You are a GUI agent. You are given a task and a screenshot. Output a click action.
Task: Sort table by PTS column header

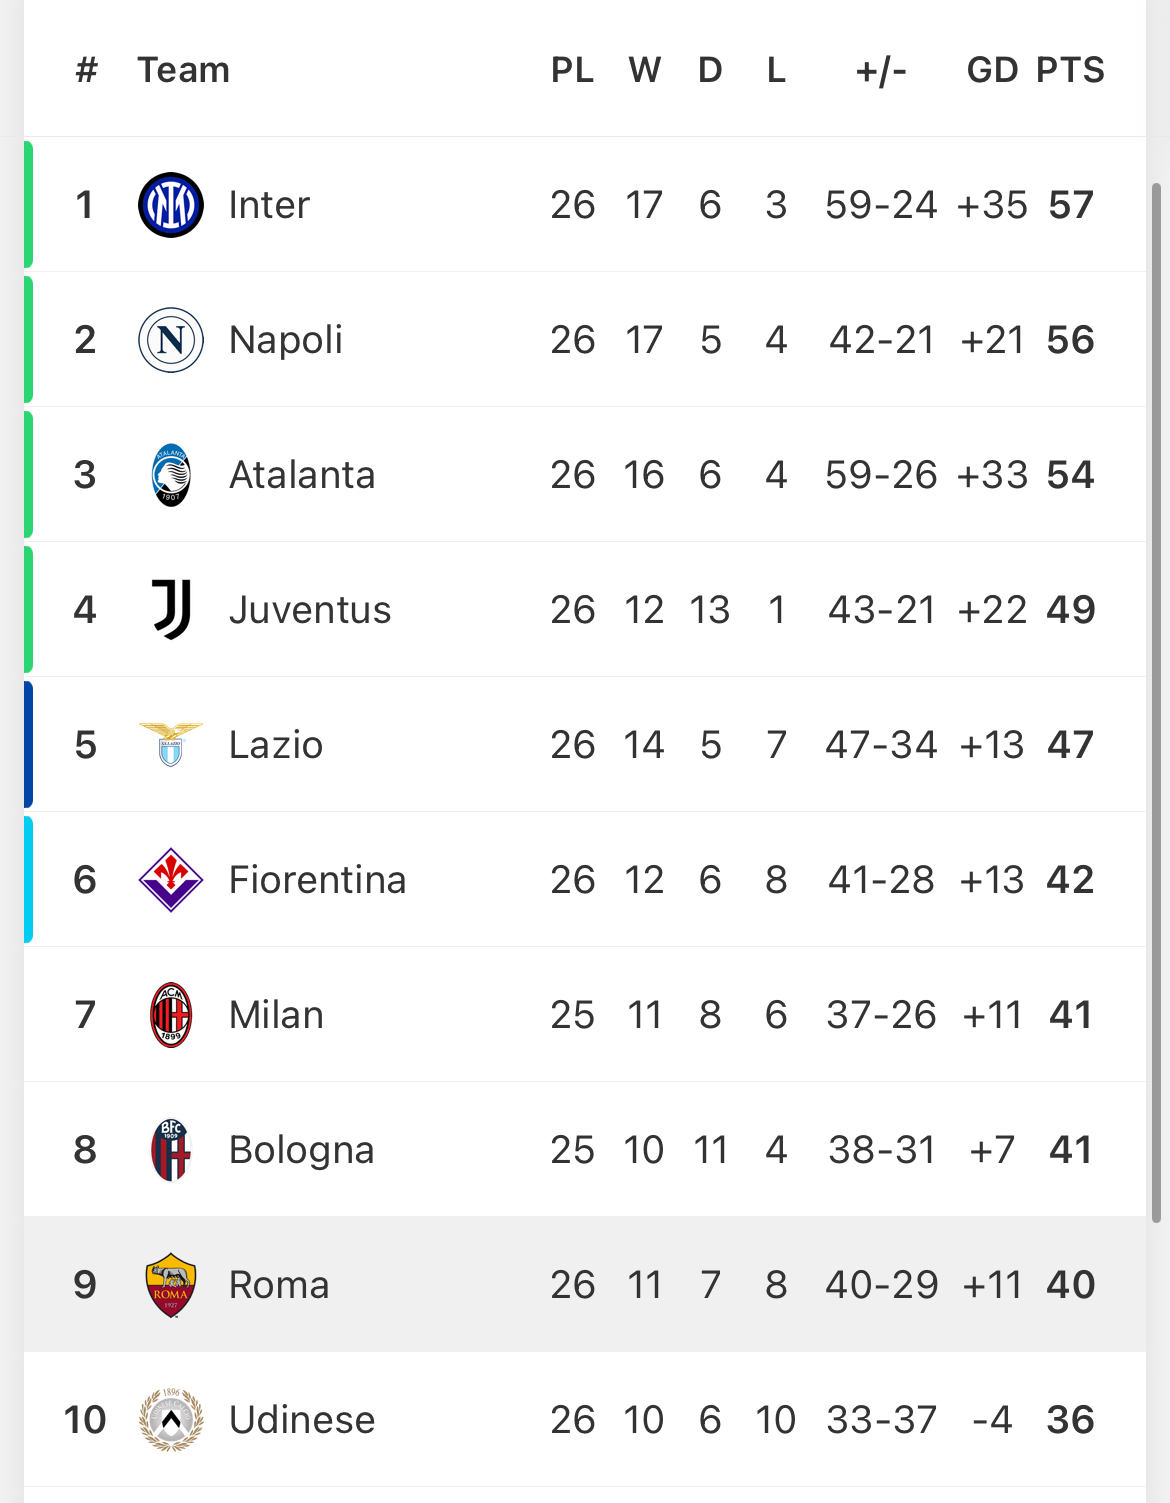click(x=1070, y=70)
